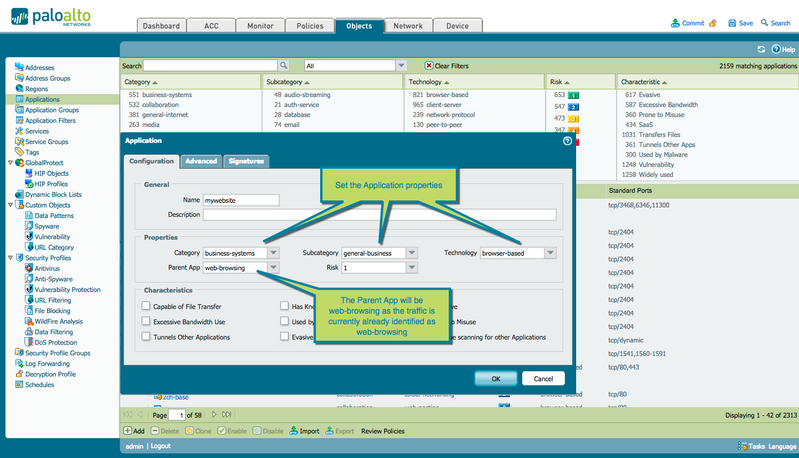Click the Logout link
This screenshot has width=799, height=458.
(161, 446)
